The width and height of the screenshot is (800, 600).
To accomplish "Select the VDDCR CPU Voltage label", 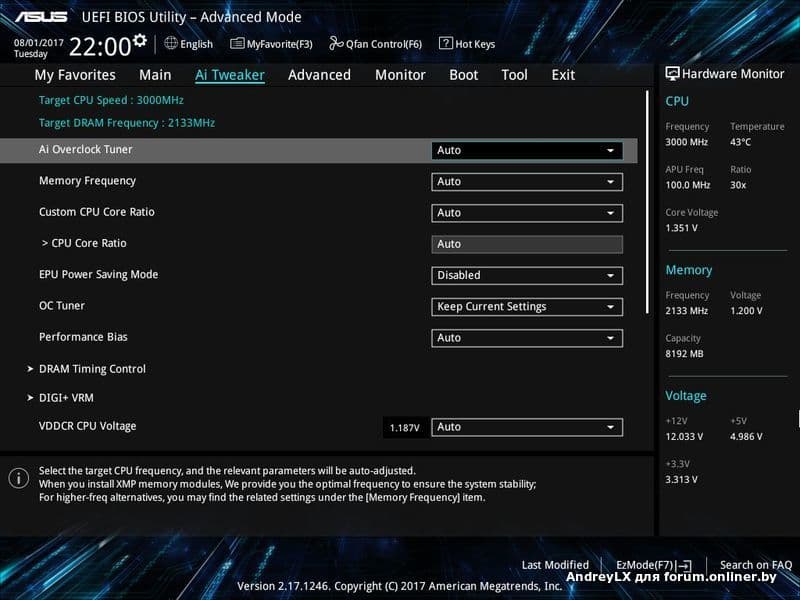I will [x=88, y=426].
